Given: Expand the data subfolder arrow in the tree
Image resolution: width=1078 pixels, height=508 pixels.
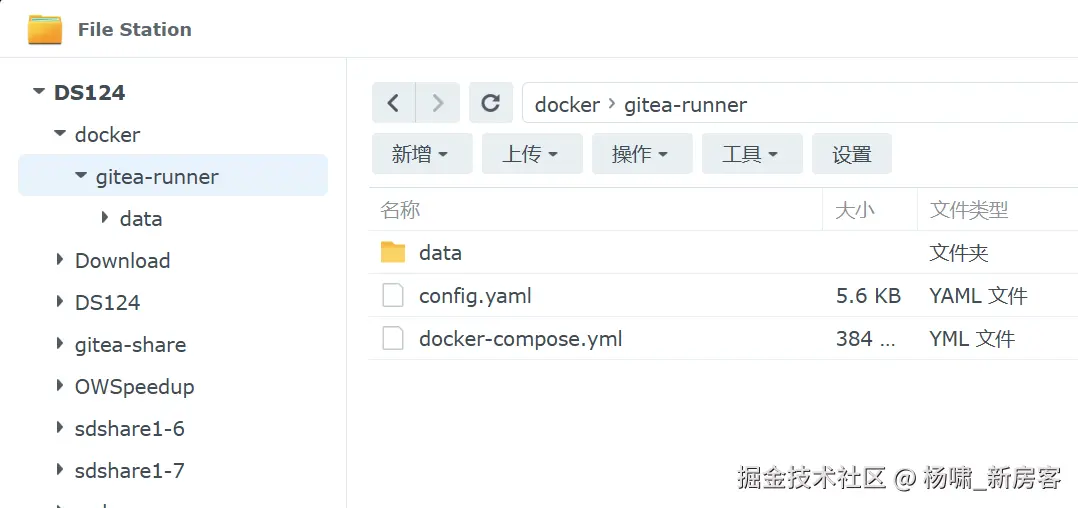Looking at the screenshot, I should pyautogui.click(x=105, y=218).
